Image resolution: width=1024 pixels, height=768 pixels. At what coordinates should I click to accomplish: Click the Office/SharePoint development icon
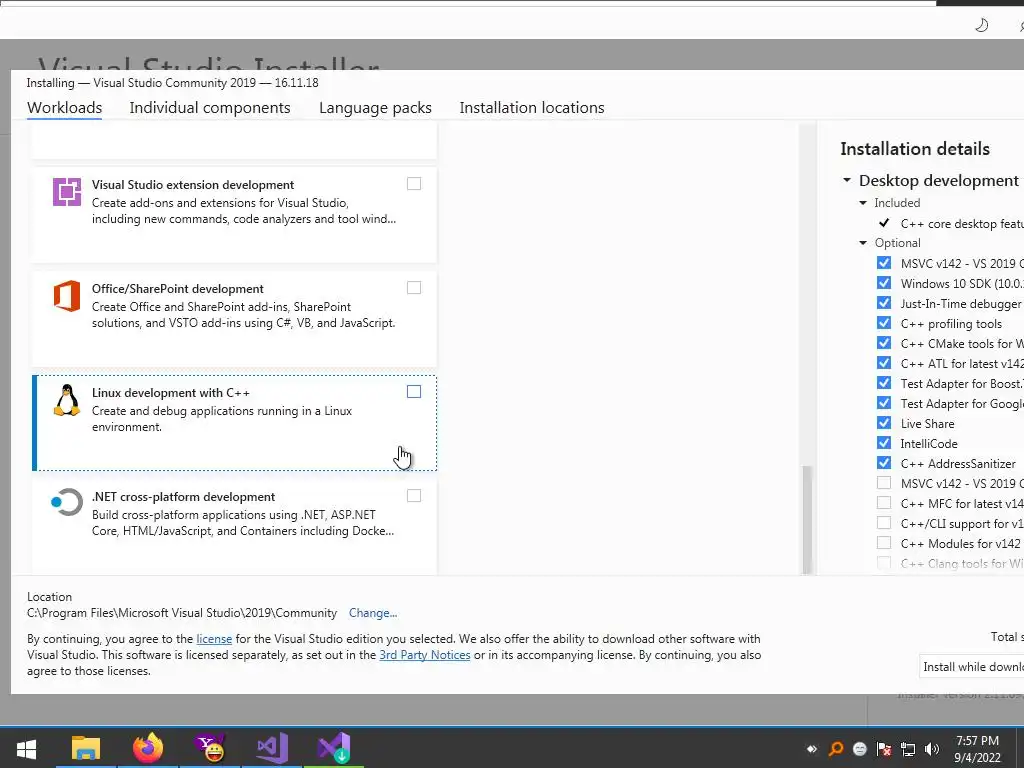coord(67,296)
